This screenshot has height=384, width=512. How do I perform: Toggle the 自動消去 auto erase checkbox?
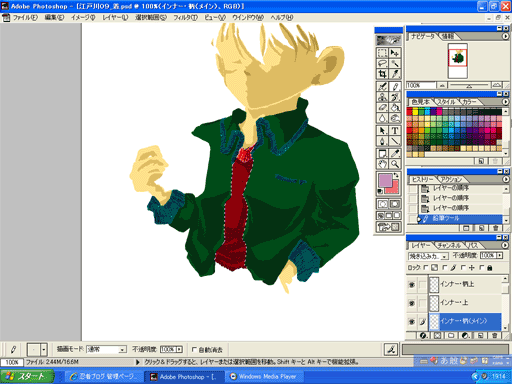194,349
